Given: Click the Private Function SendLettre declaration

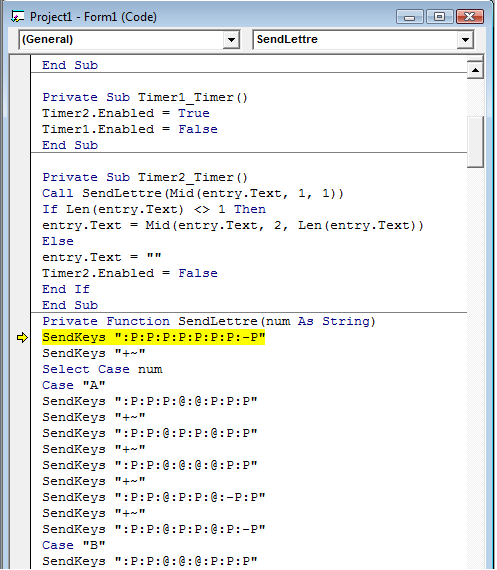Looking at the screenshot, I should click(x=209, y=321).
